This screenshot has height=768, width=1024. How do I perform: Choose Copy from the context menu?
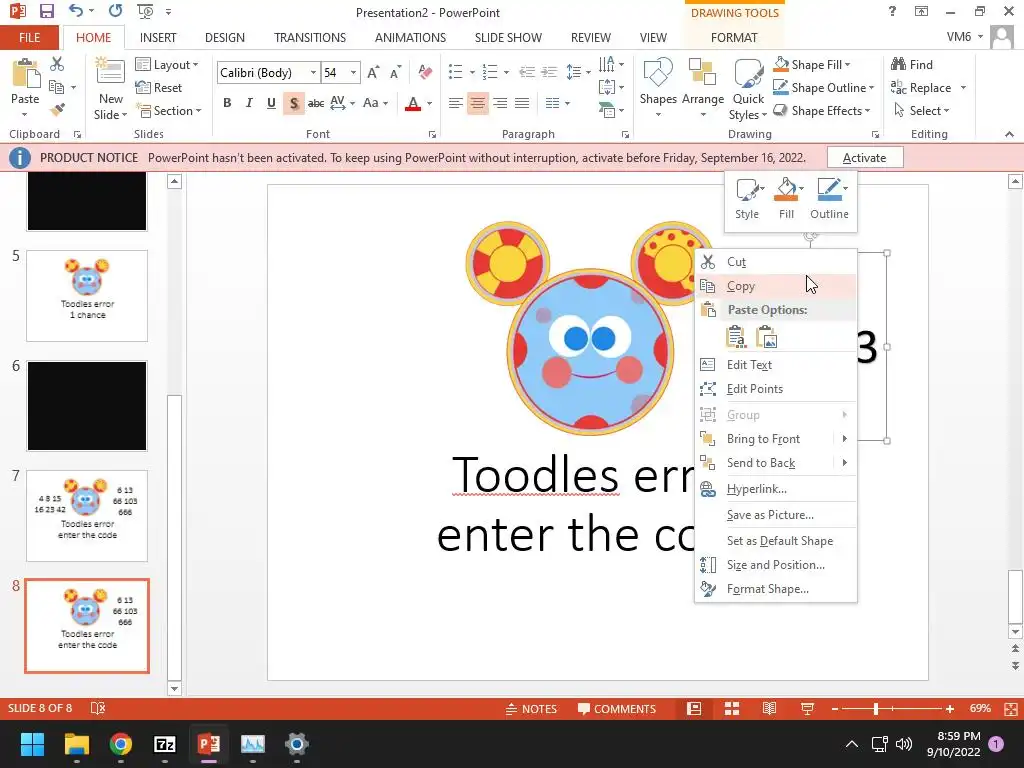775,286
